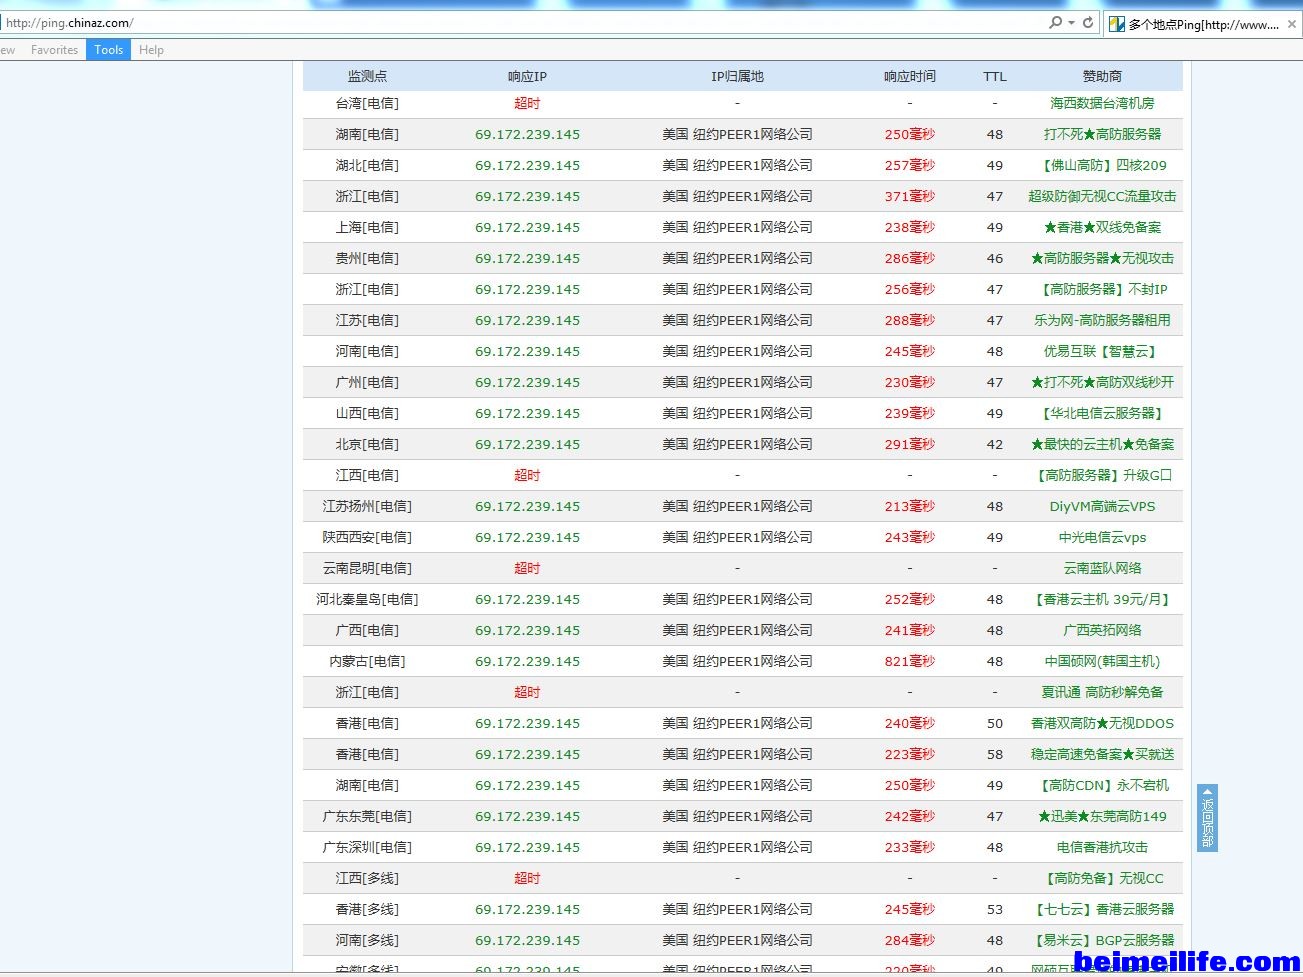Open sponsor link 海西数据台湾机房
Viewport: 1303px width, 977px height.
pyautogui.click(x=1102, y=103)
